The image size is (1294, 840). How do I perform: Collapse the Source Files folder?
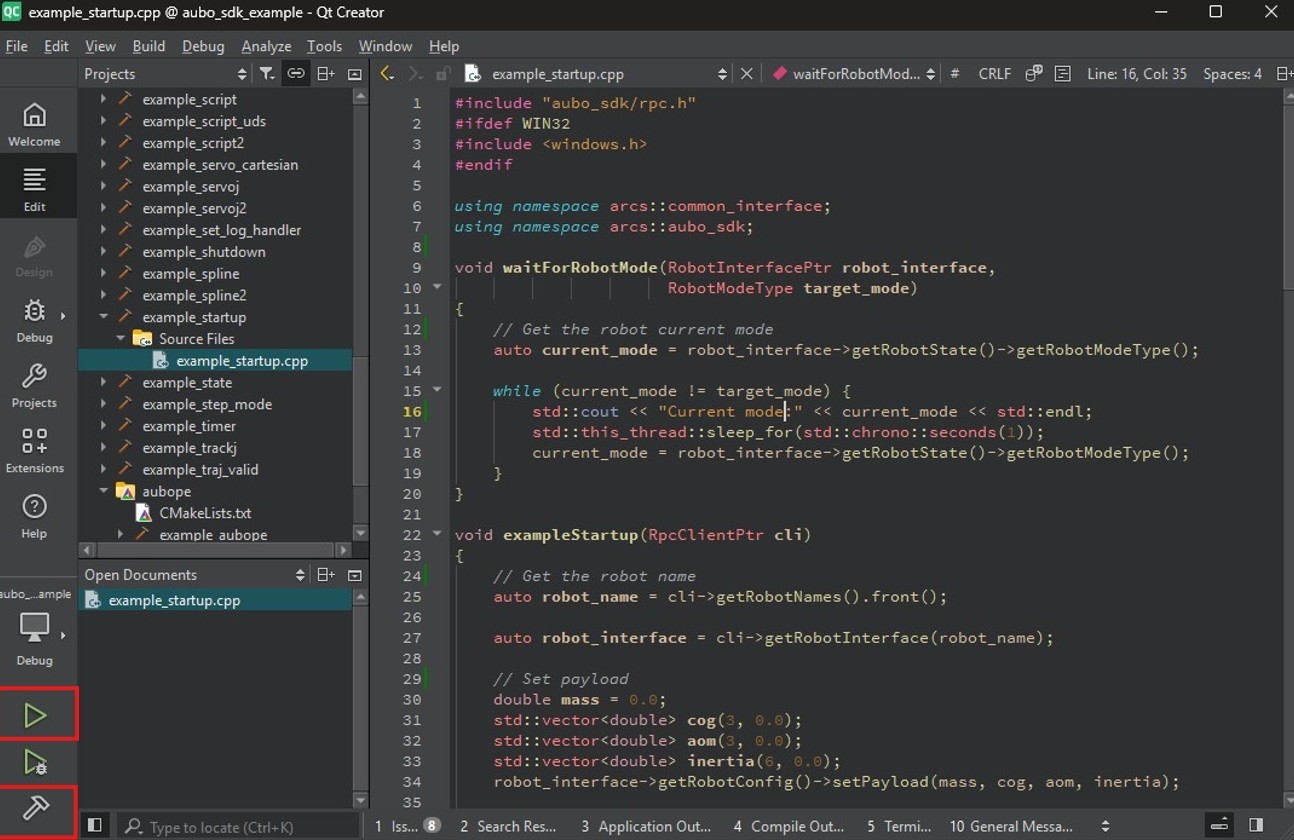click(x=121, y=339)
